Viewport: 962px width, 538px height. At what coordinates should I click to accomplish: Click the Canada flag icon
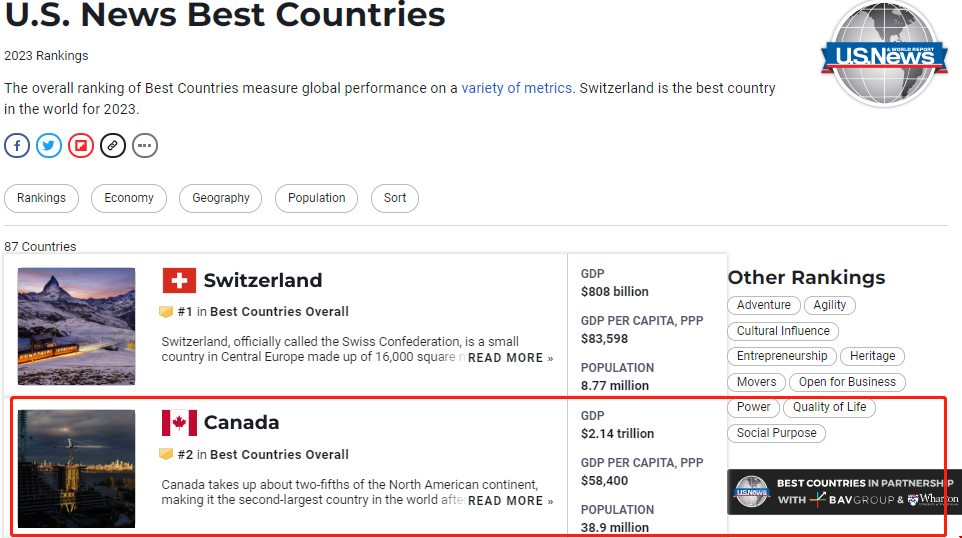(179, 423)
